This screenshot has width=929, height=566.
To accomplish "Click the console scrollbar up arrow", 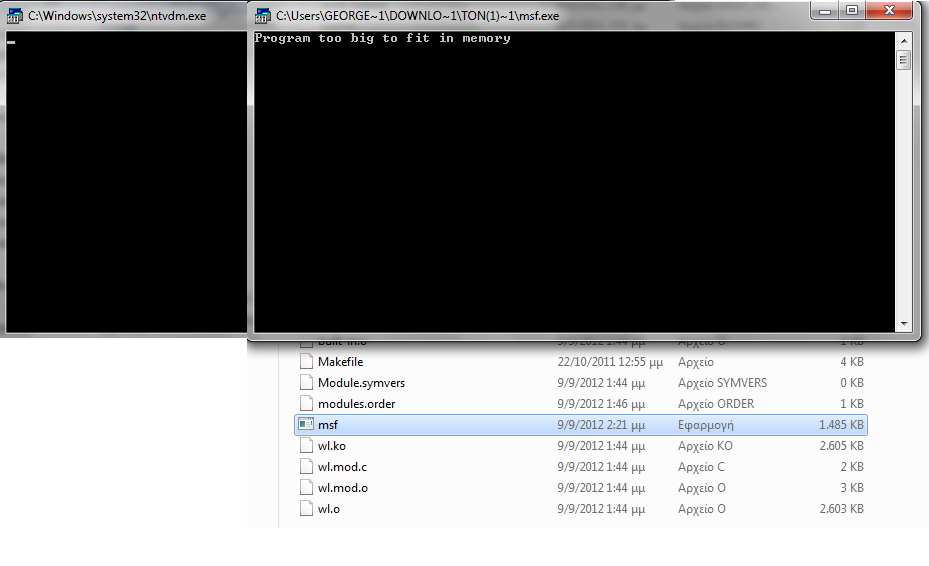I will (904, 41).
